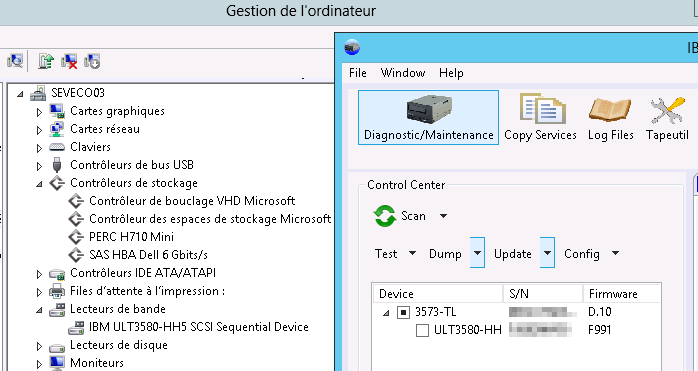Image resolution: width=698 pixels, height=371 pixels.
Task: Expand the Files d'attente à l'impression node
Action: (39, 292)
